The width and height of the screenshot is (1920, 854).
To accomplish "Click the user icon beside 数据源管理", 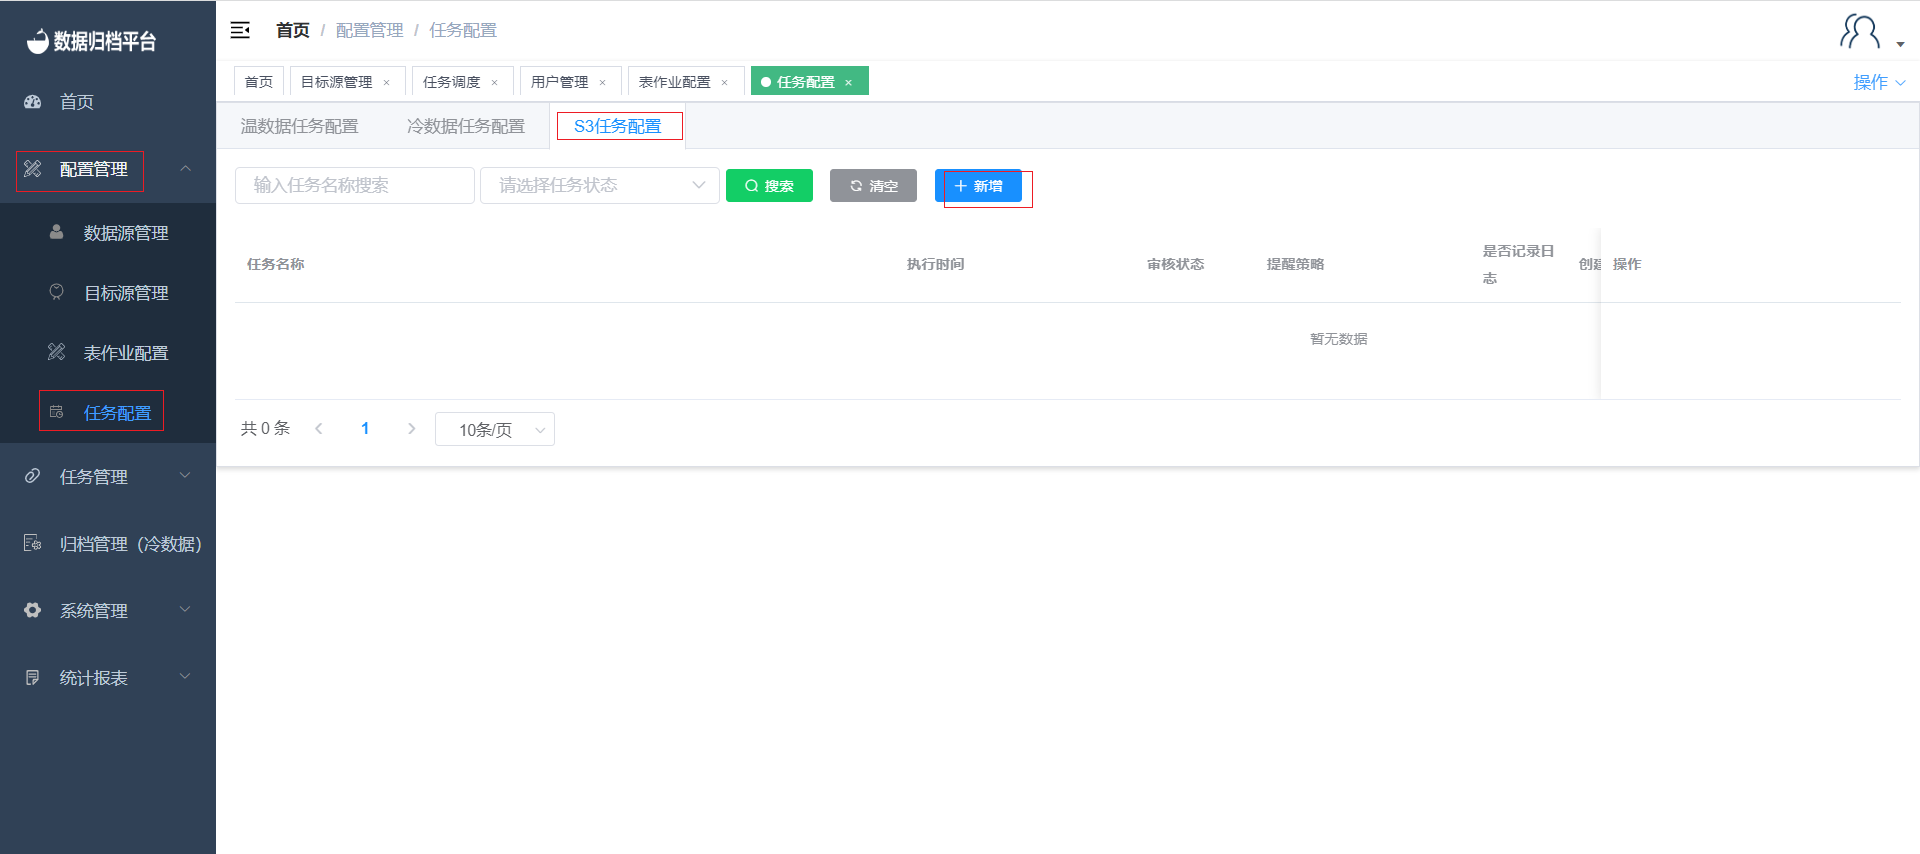I will (57, 232).
